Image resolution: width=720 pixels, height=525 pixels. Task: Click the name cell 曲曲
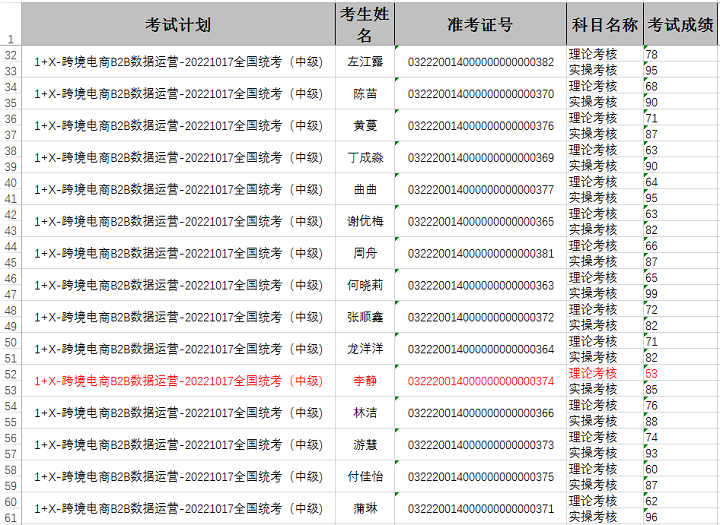point(365,189)
